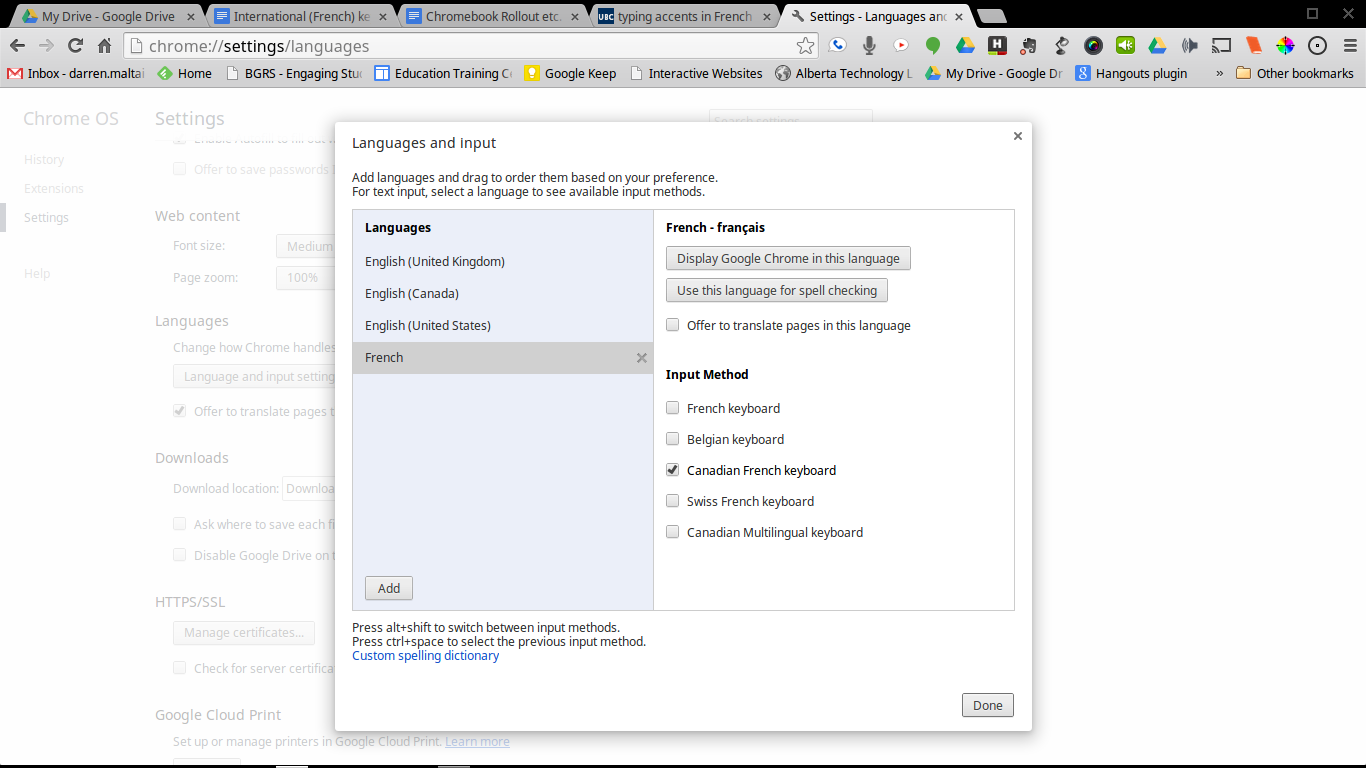Check Offer to translate pages in this language
Image resolution: width=1366 pixels, height=768 pixels.
[x=673, y=325]
